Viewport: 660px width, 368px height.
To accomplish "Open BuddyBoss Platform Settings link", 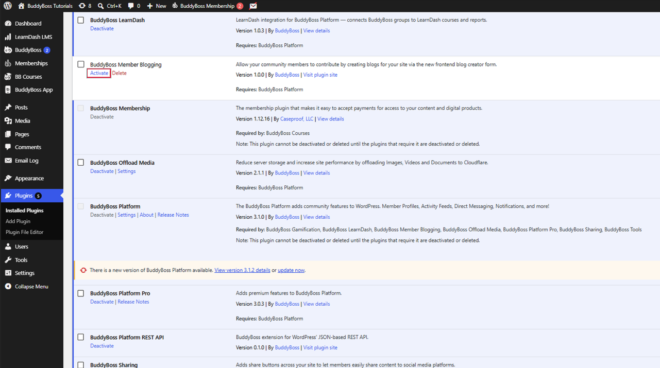I will coord(126,215).
